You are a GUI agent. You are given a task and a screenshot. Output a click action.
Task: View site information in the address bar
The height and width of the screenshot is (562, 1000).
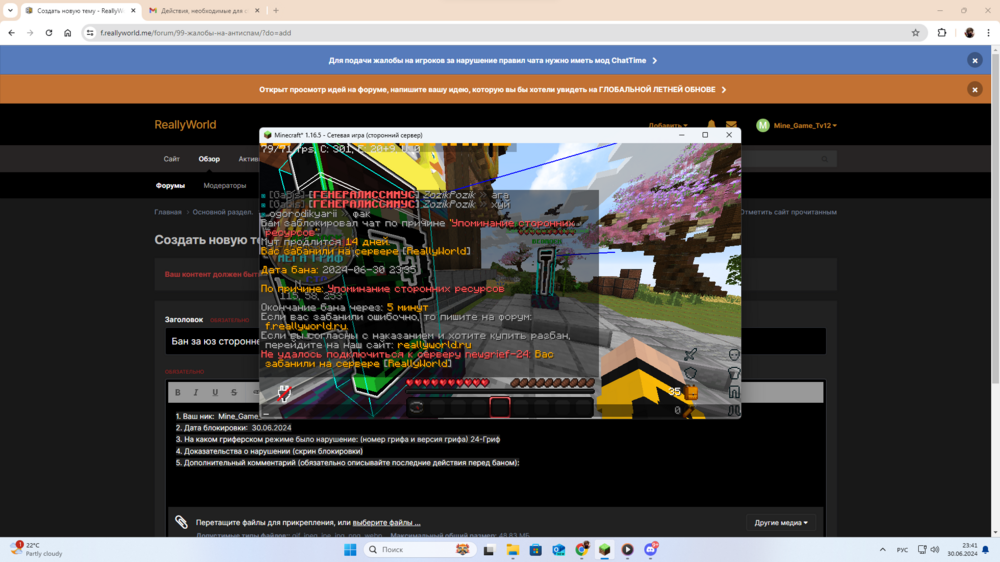pos(90,33)
